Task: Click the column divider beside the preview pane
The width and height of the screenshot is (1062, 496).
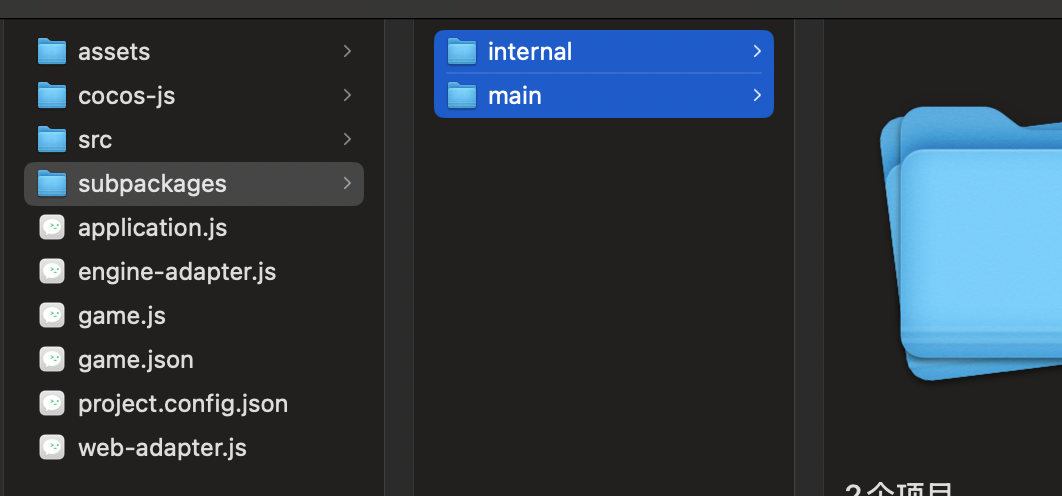Action: 809,250
